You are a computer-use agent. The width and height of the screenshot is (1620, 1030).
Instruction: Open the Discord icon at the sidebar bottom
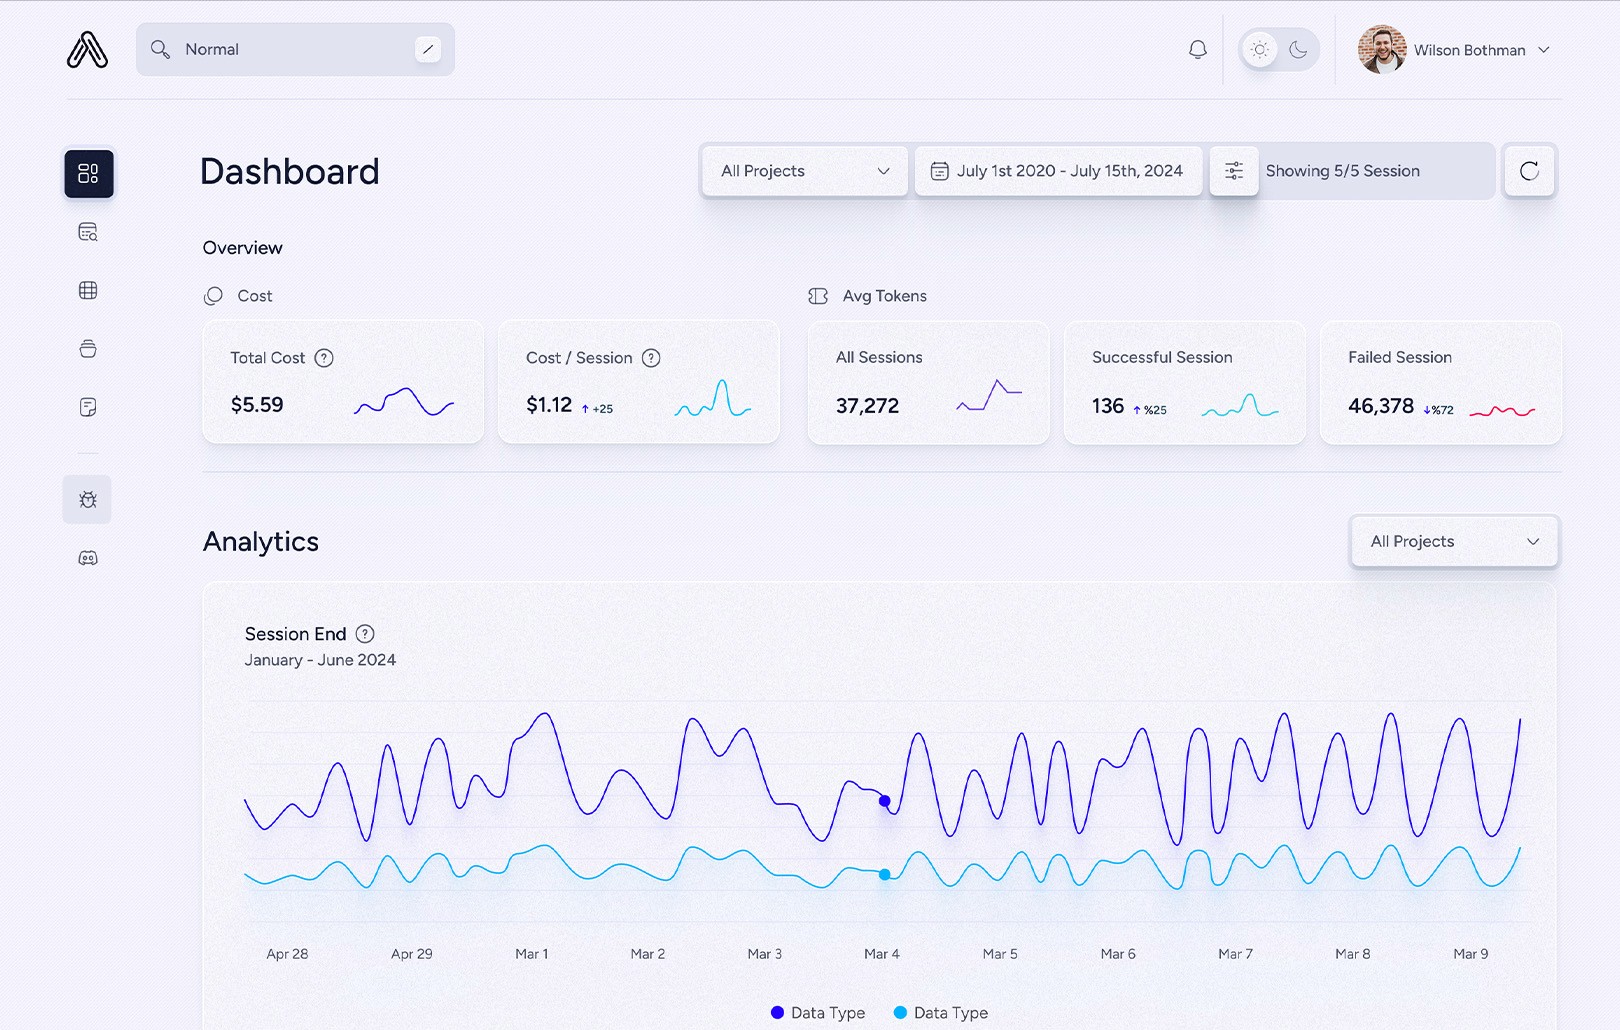coord(88,557)
